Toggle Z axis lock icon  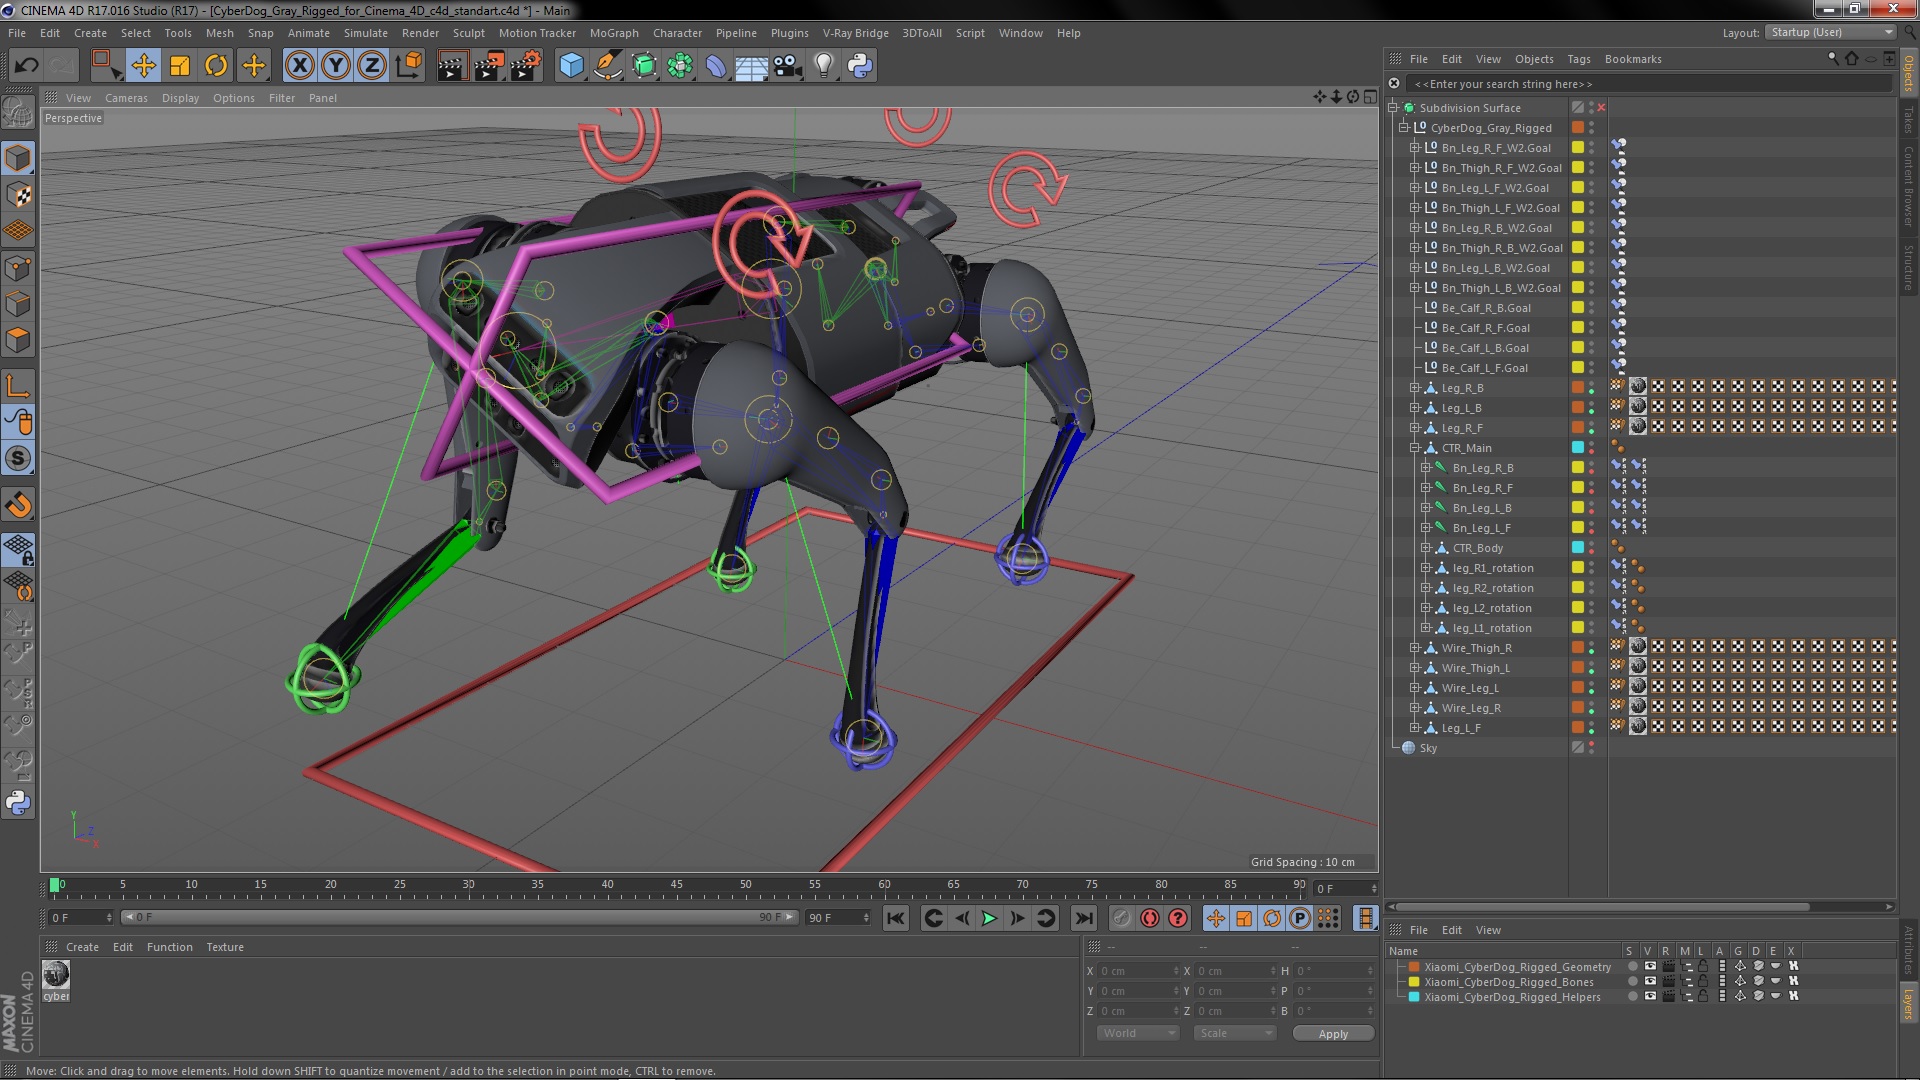[372, 66]
